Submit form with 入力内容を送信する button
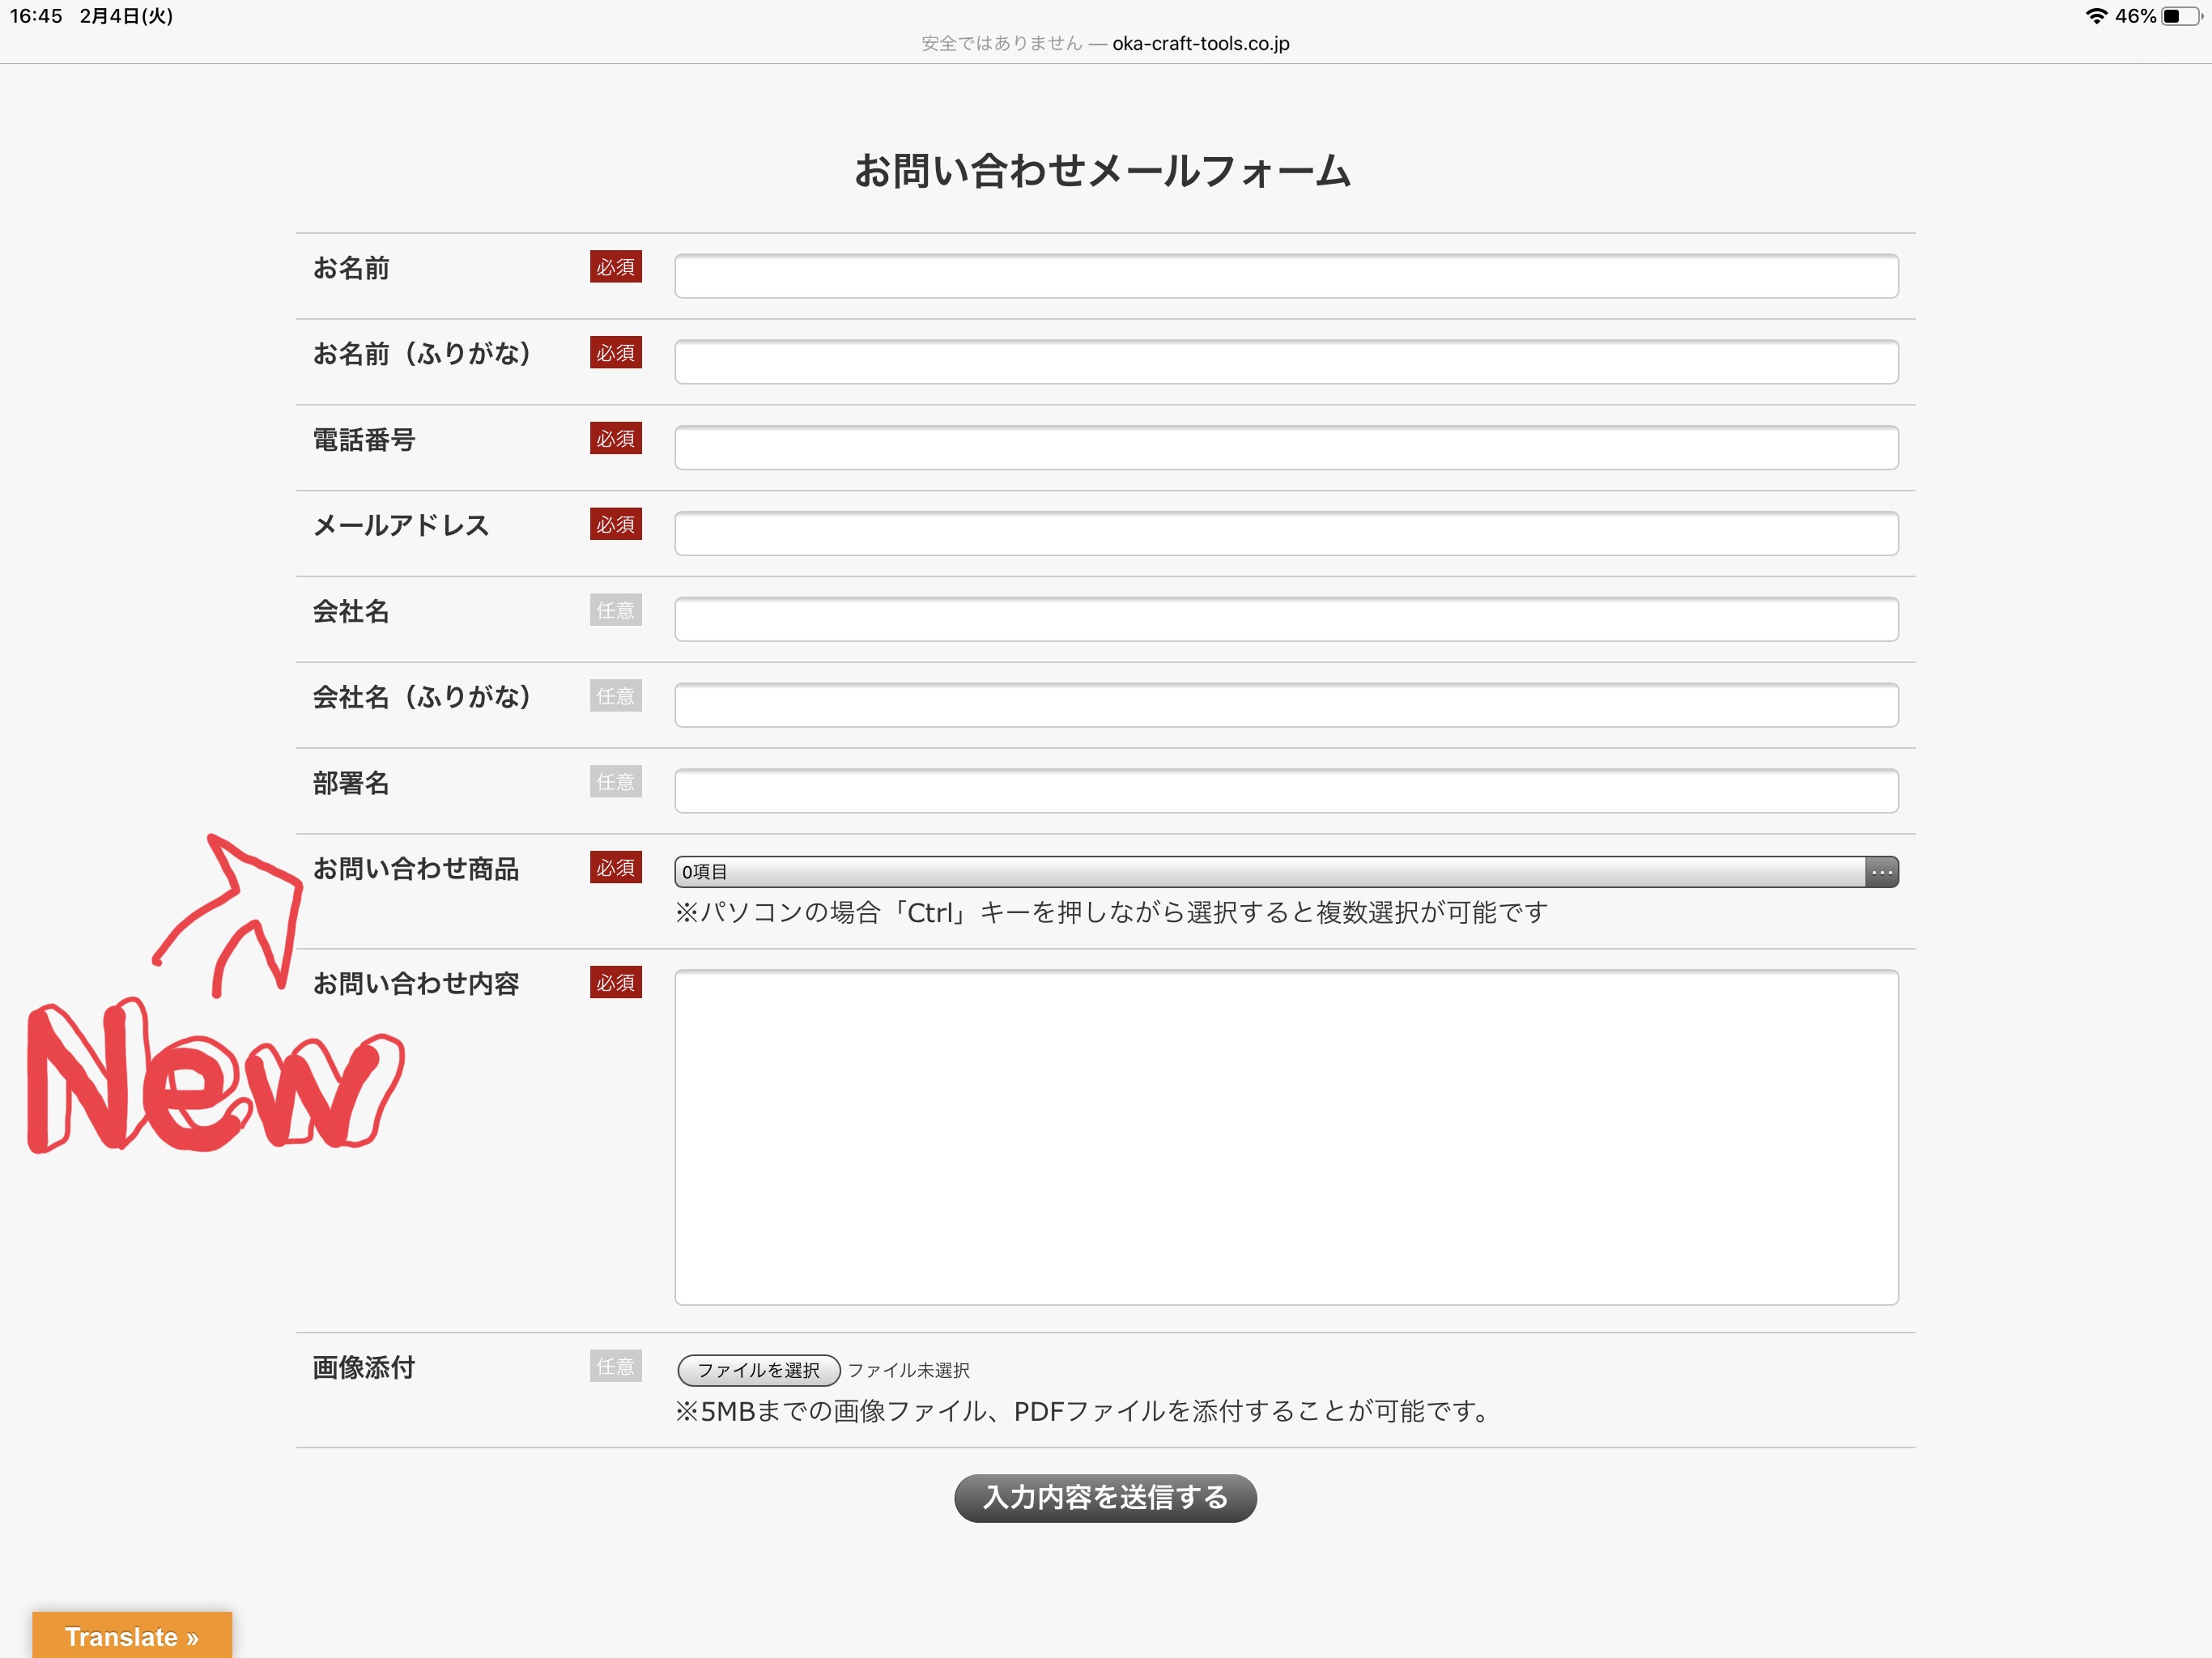Viewport: 2212px width, 1658px height. coord(1104,1497)
